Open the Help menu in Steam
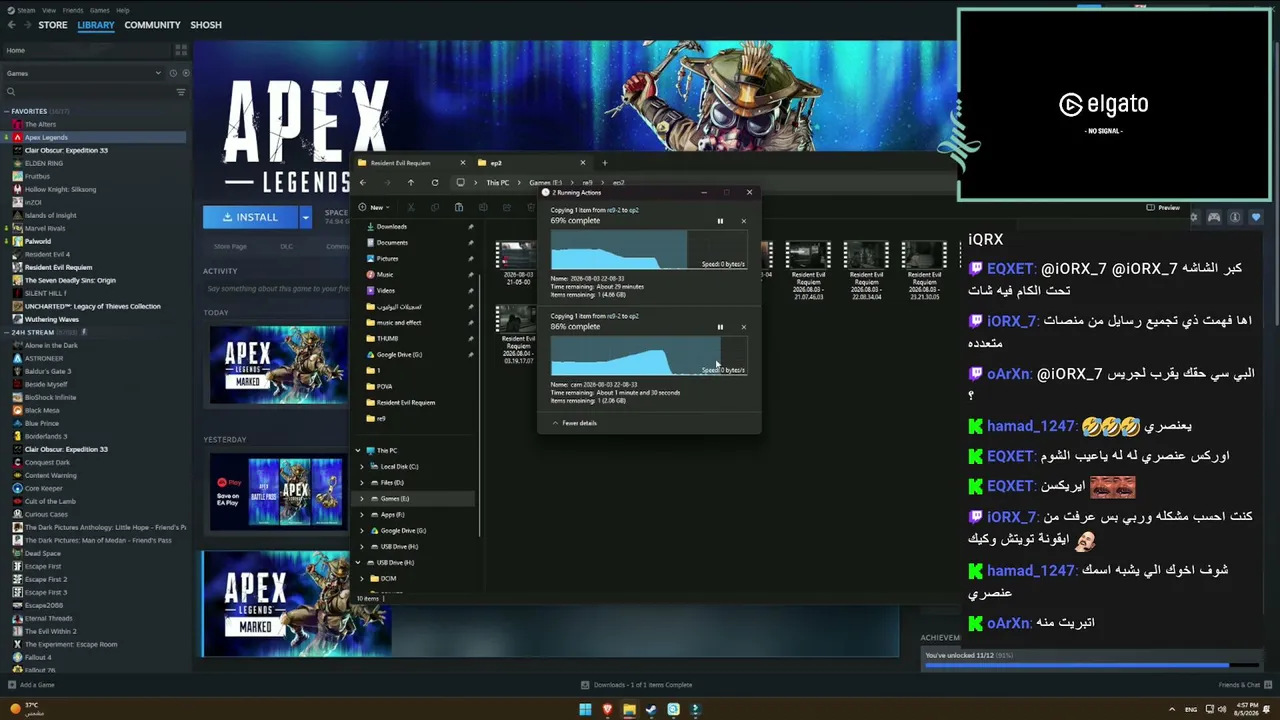 (122, 10)
